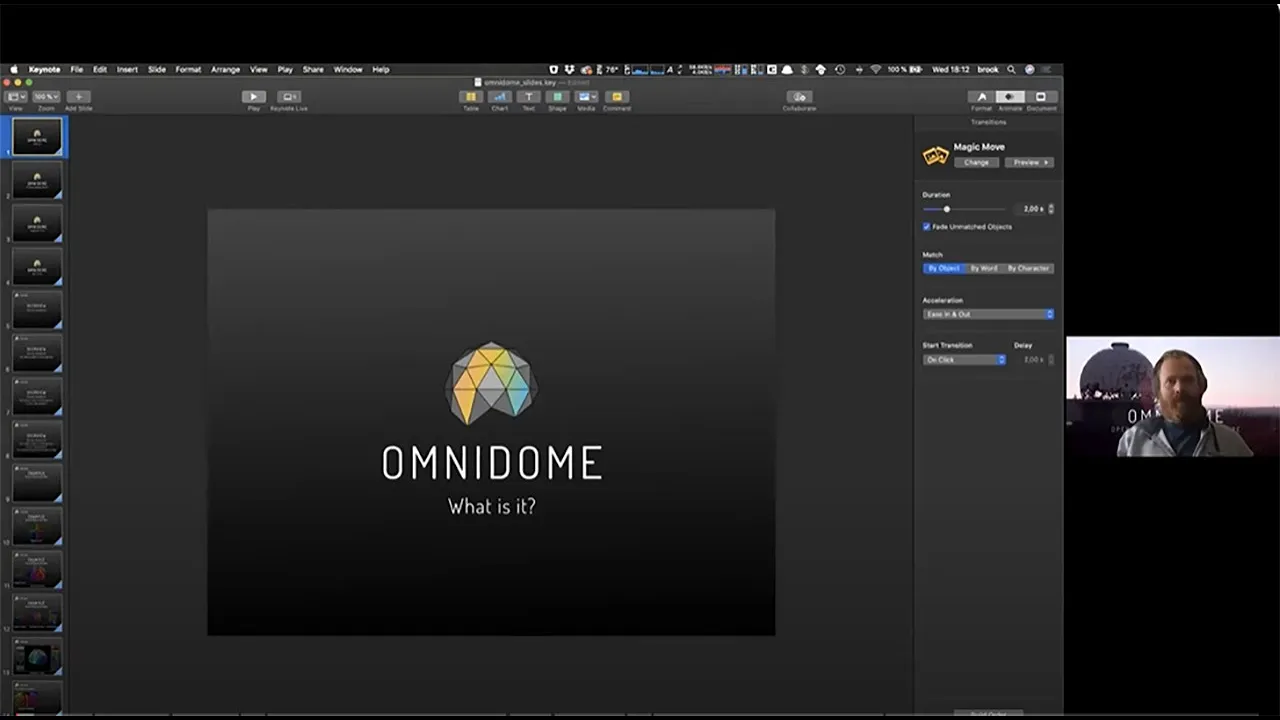Open the Insert menu

[127, 70]
